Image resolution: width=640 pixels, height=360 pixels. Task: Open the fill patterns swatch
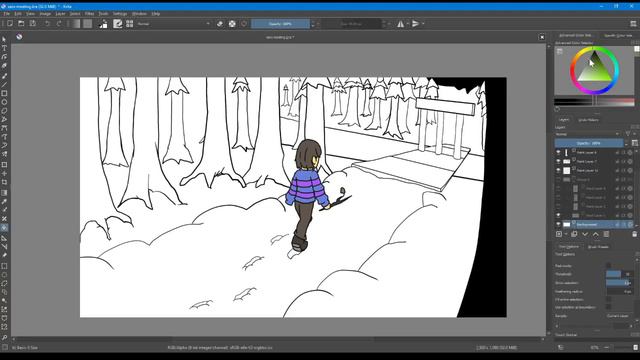pyautogui.click(x=88, y=24)
